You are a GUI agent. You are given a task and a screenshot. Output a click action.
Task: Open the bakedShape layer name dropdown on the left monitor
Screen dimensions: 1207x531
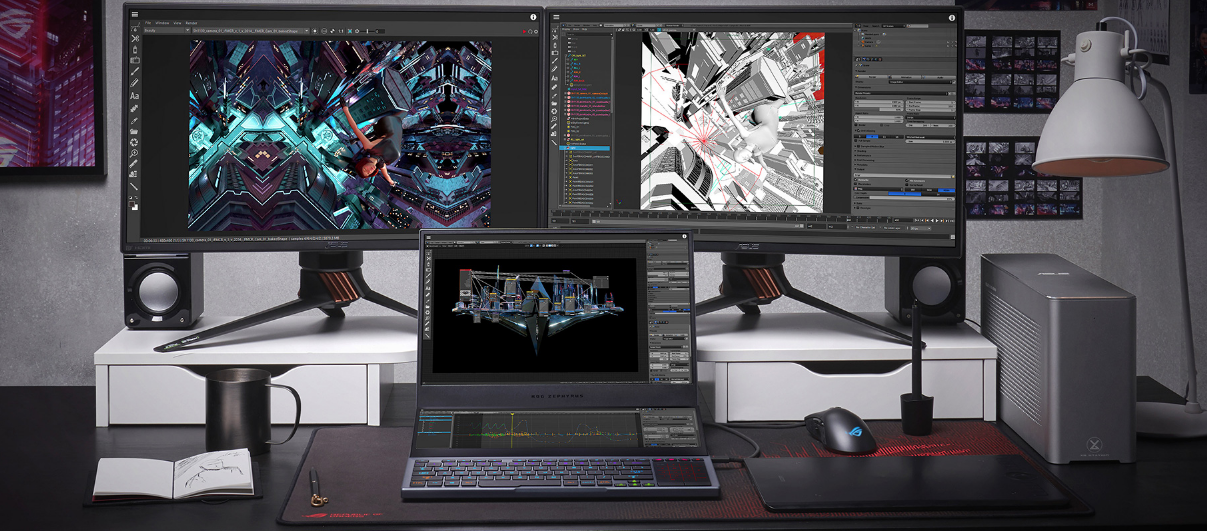(x=251, y=31)
